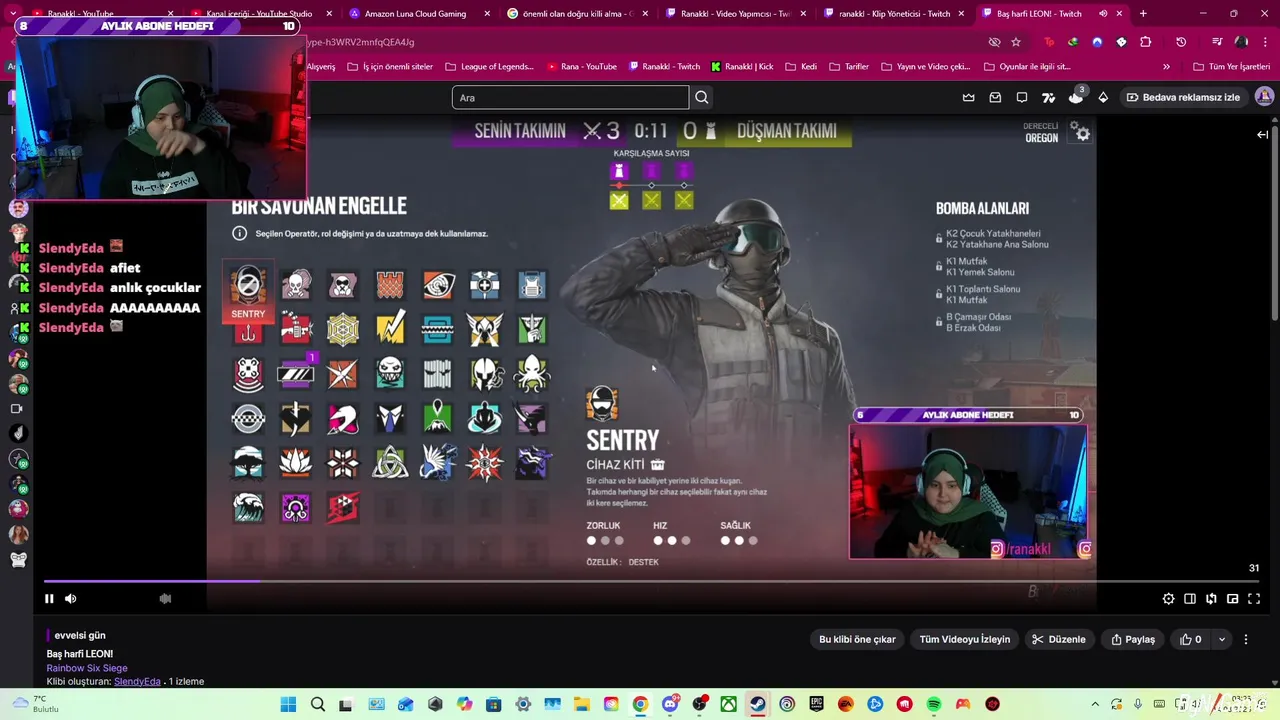Open Discord from the taskbar
This screenshot has height=720, width=1280.
(670, 705)
